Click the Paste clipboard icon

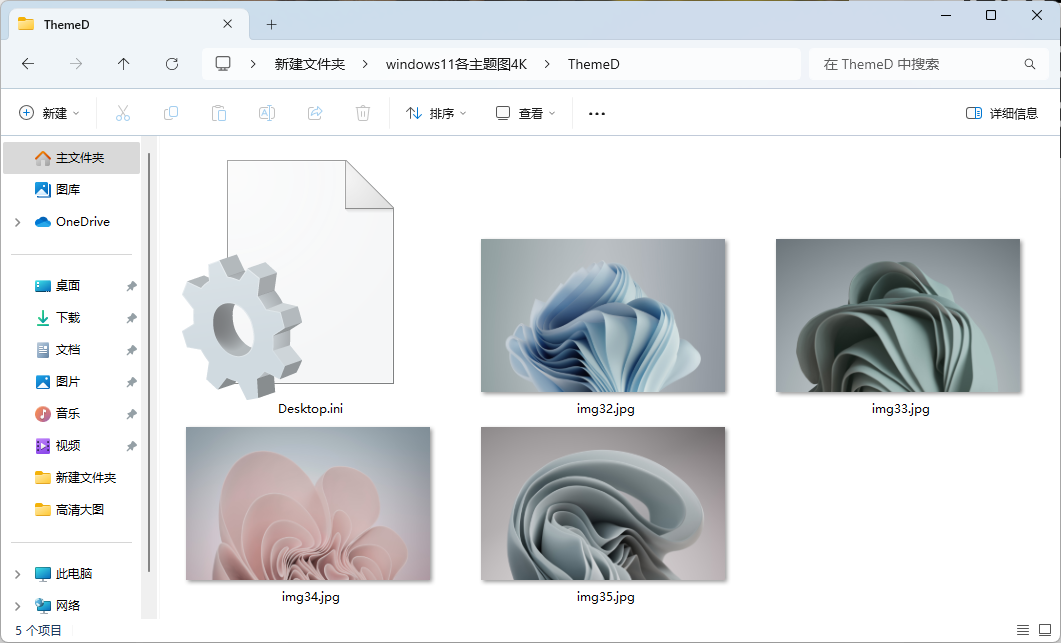click(x=219, y=113)
